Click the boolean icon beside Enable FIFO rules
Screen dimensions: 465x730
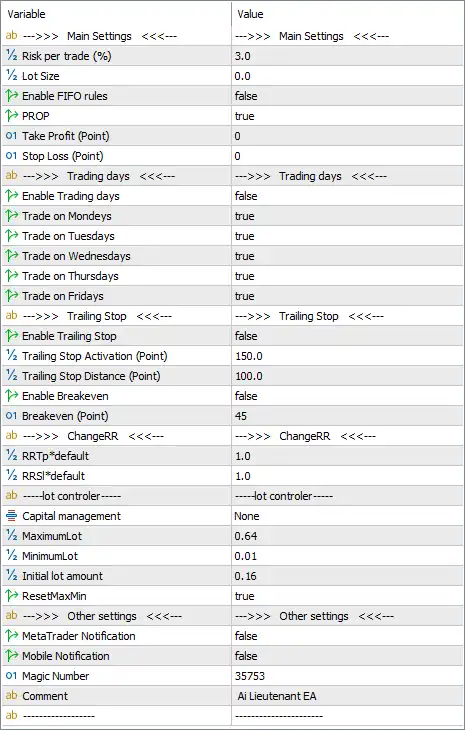pos(11,96)
